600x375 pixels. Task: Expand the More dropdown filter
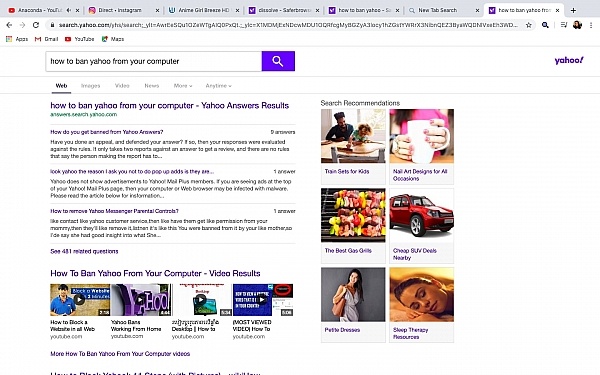pos(183,86)
